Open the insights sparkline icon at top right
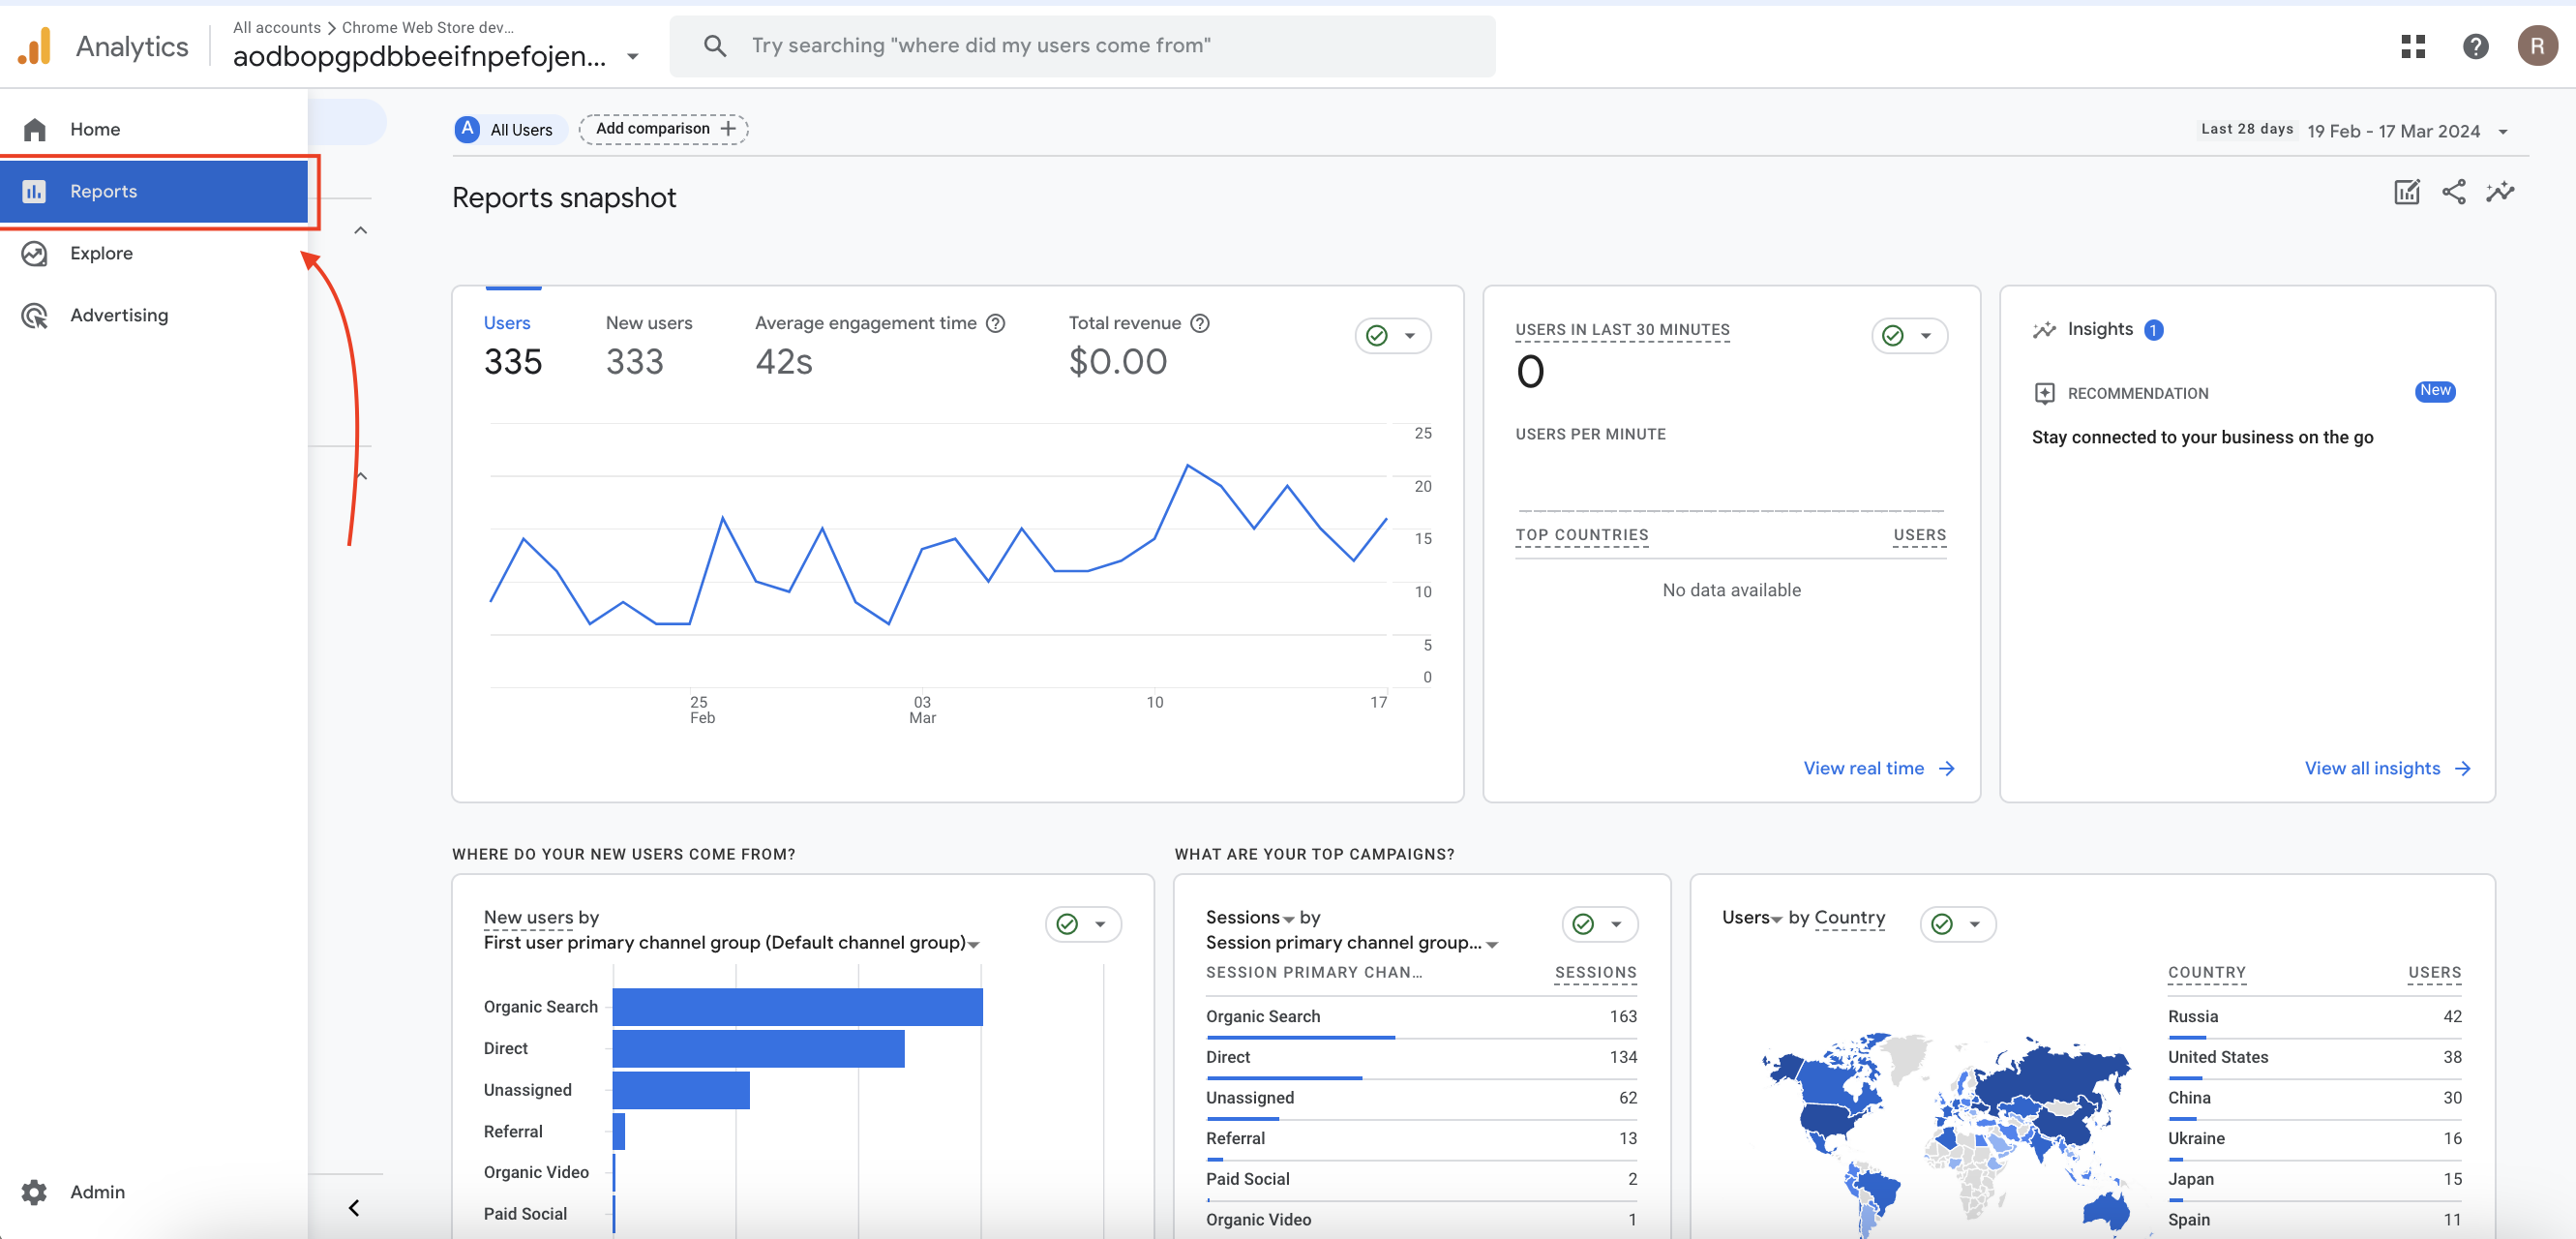2576x1239 pixels. [2499, 192]
